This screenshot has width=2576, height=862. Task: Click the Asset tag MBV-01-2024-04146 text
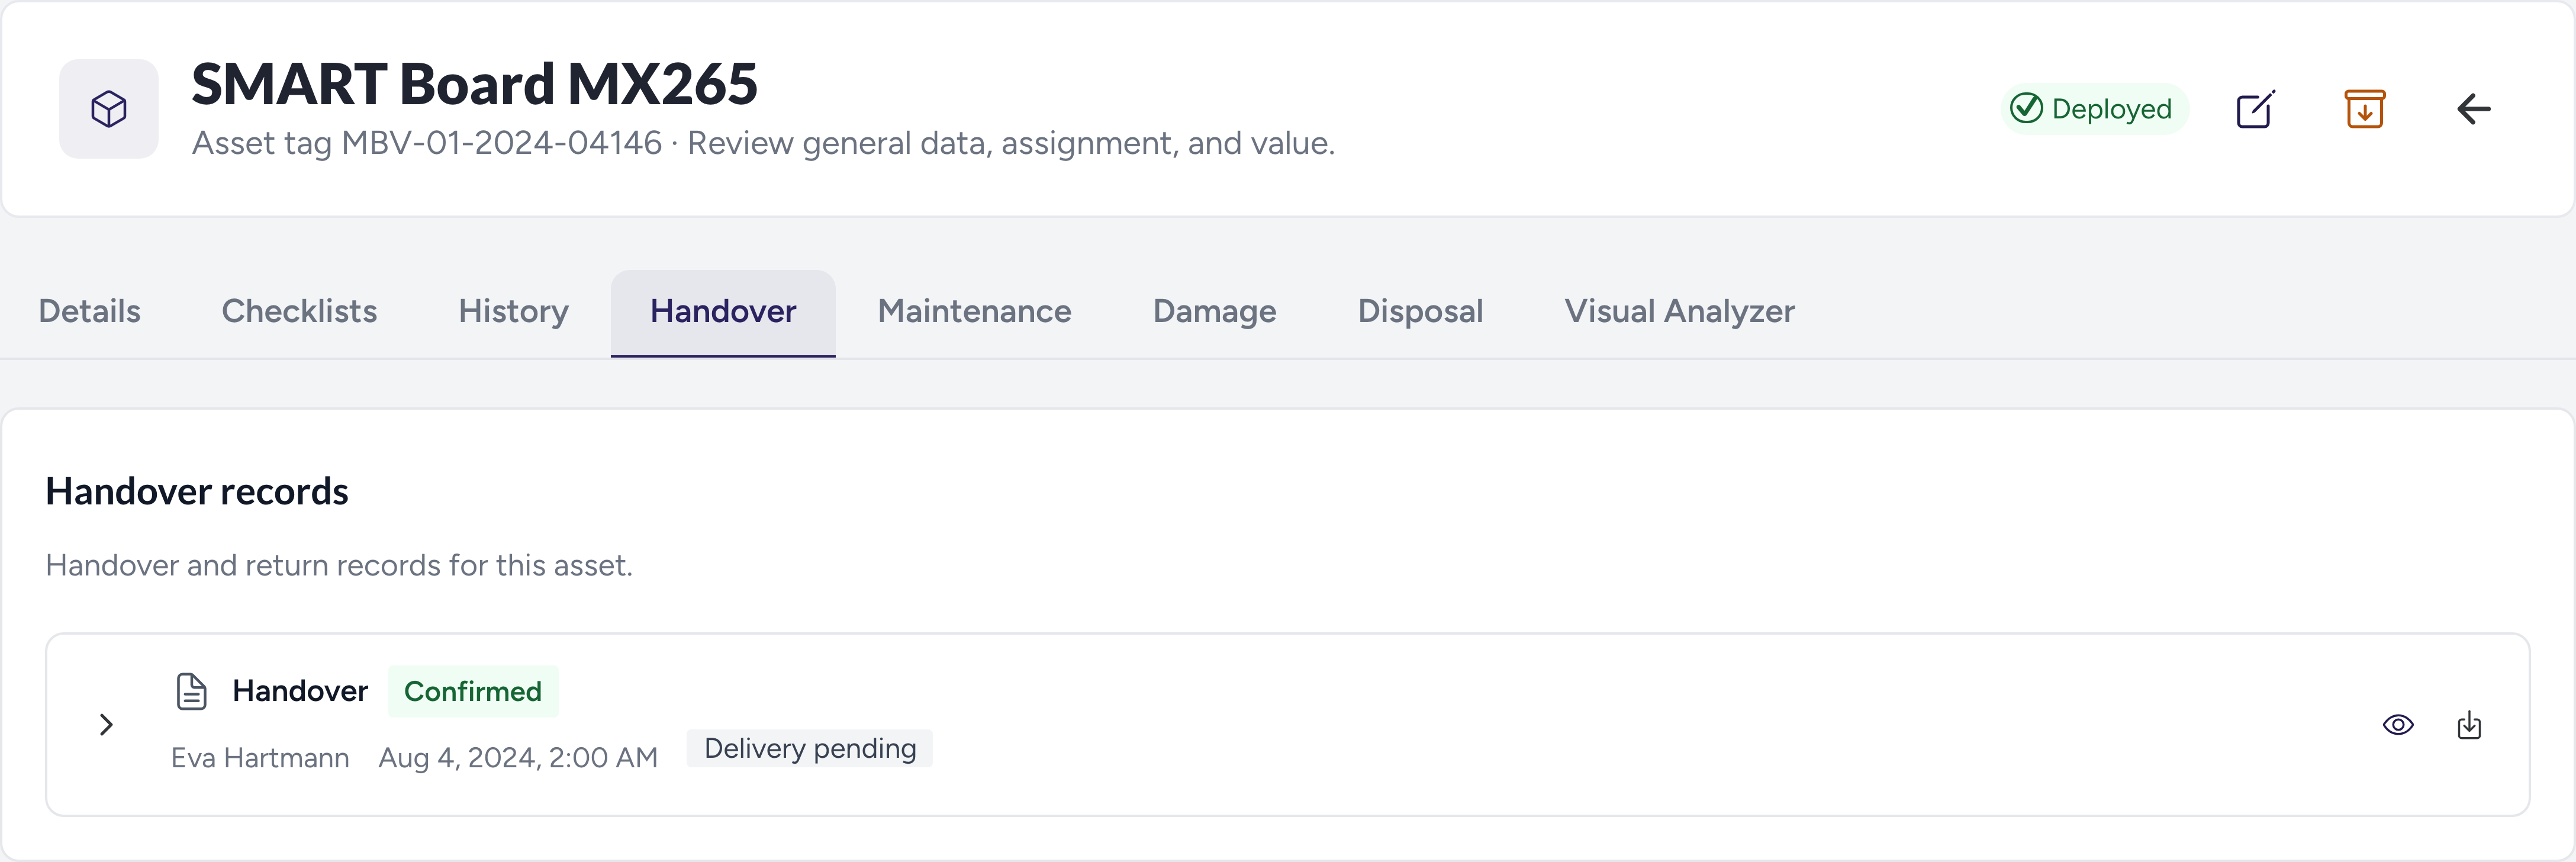tap(427, 143)
